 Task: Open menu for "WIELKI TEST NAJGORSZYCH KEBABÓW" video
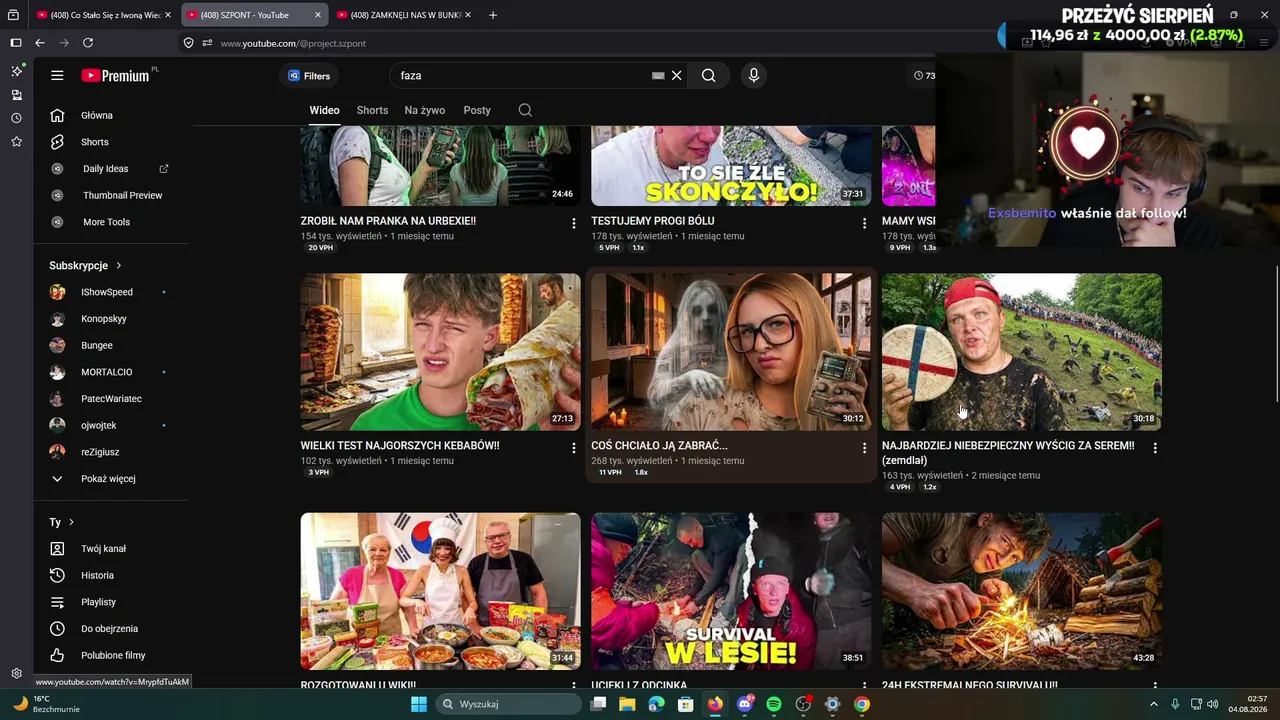[x=574, y=448]
